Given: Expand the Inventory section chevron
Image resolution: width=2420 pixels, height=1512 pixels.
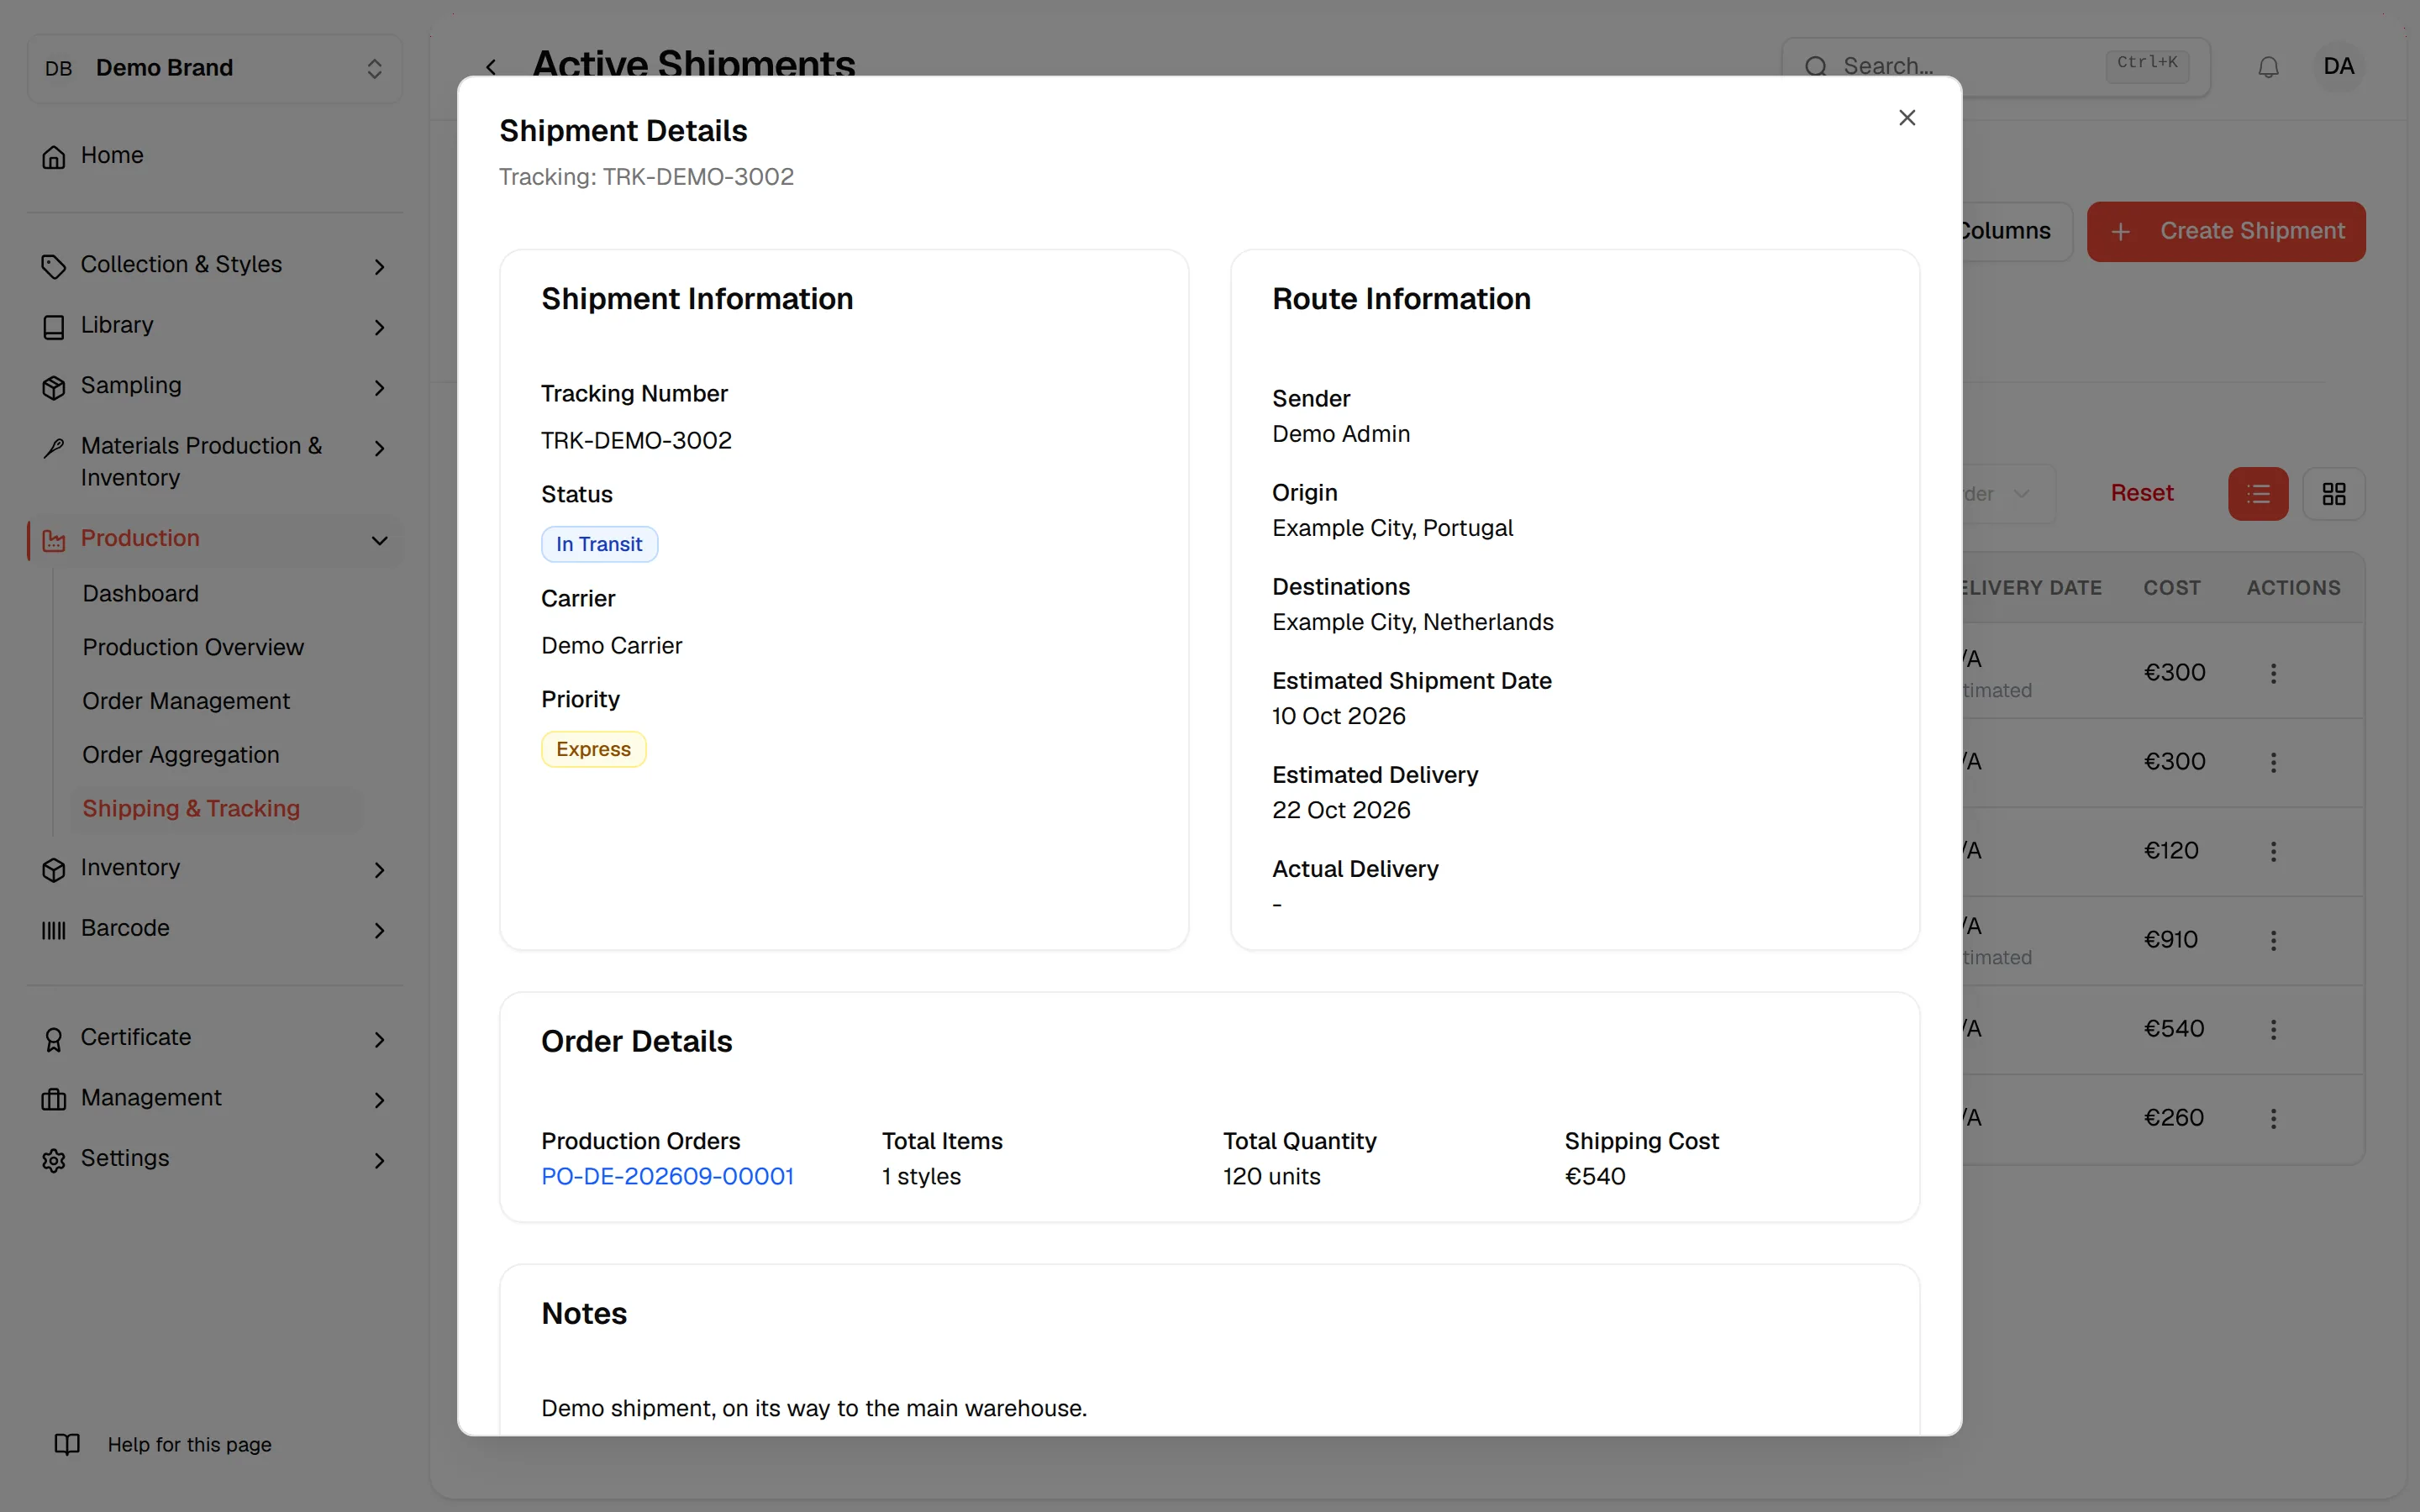Looking at the screenshot, I should click(x=379, y=870).
